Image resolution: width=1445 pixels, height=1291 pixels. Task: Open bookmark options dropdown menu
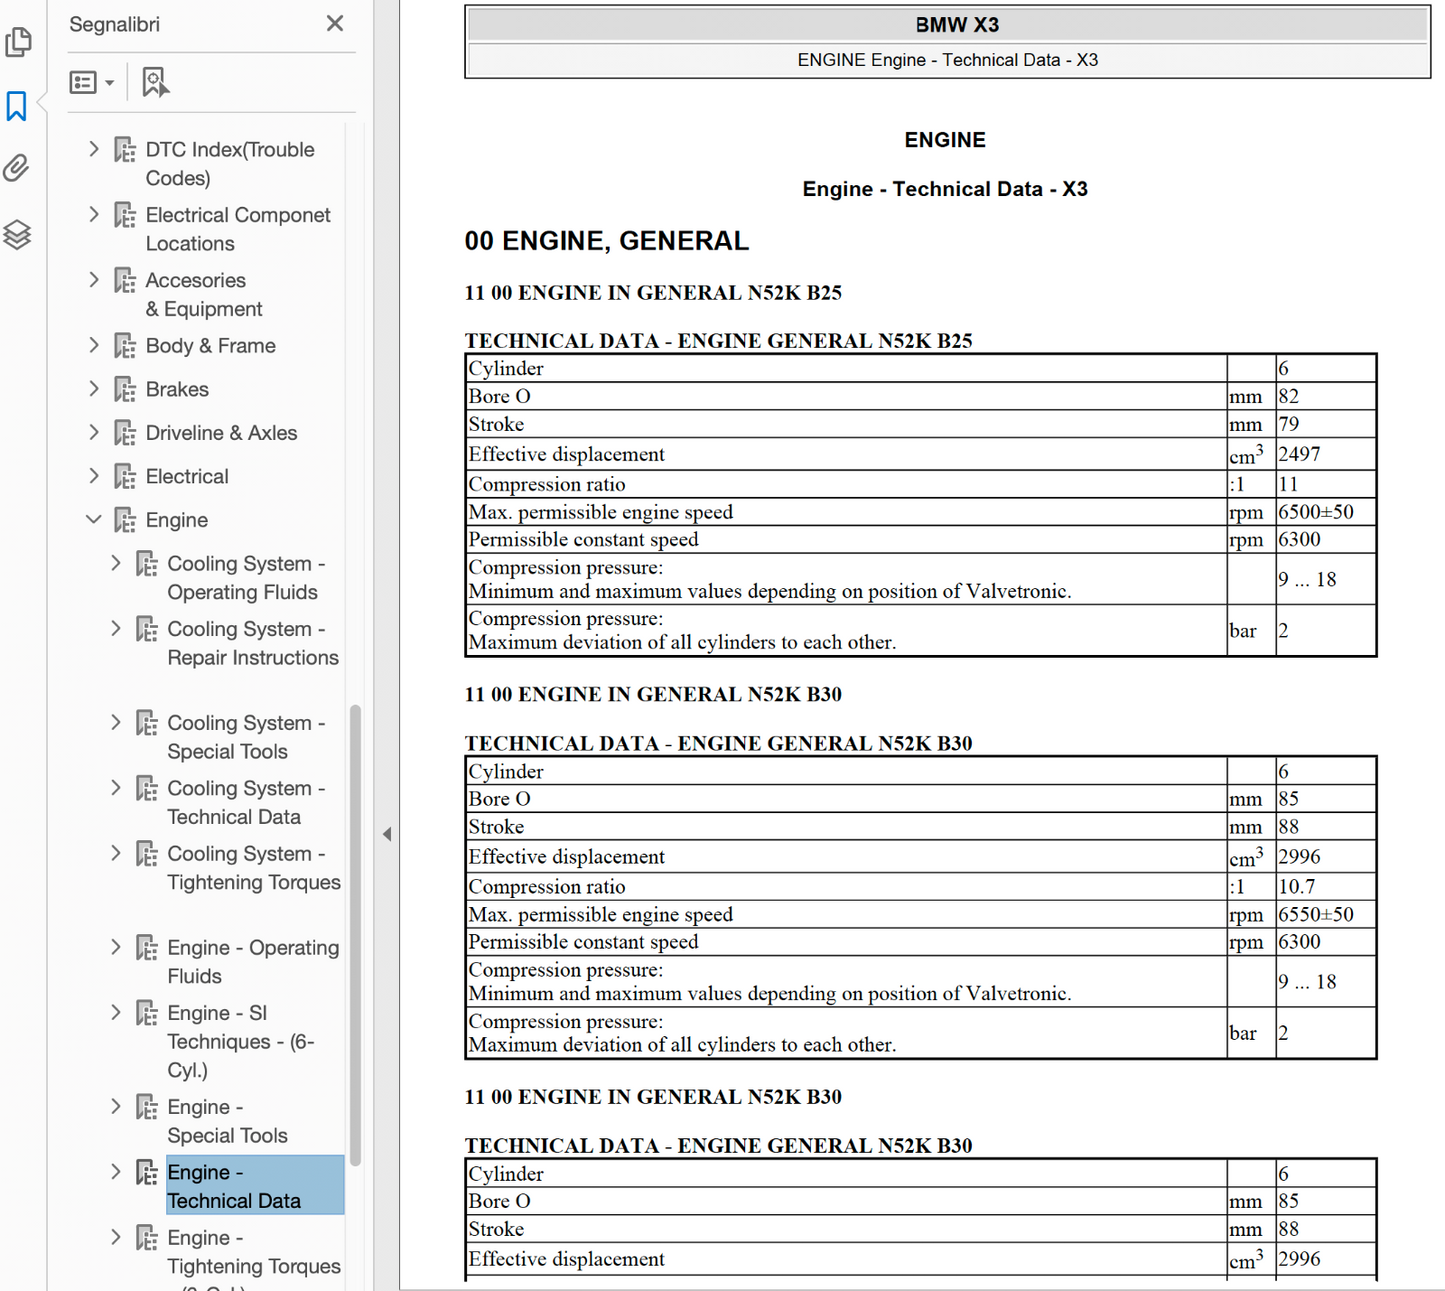click(x=91, y=82)
